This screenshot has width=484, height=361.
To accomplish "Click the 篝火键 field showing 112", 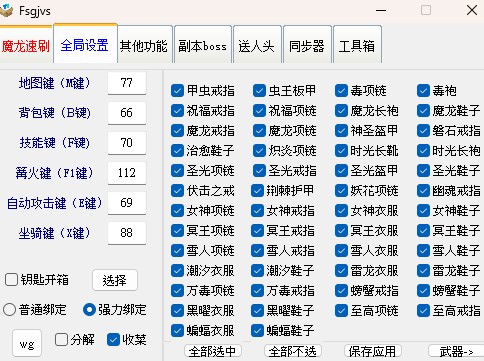I will point(127,173).
